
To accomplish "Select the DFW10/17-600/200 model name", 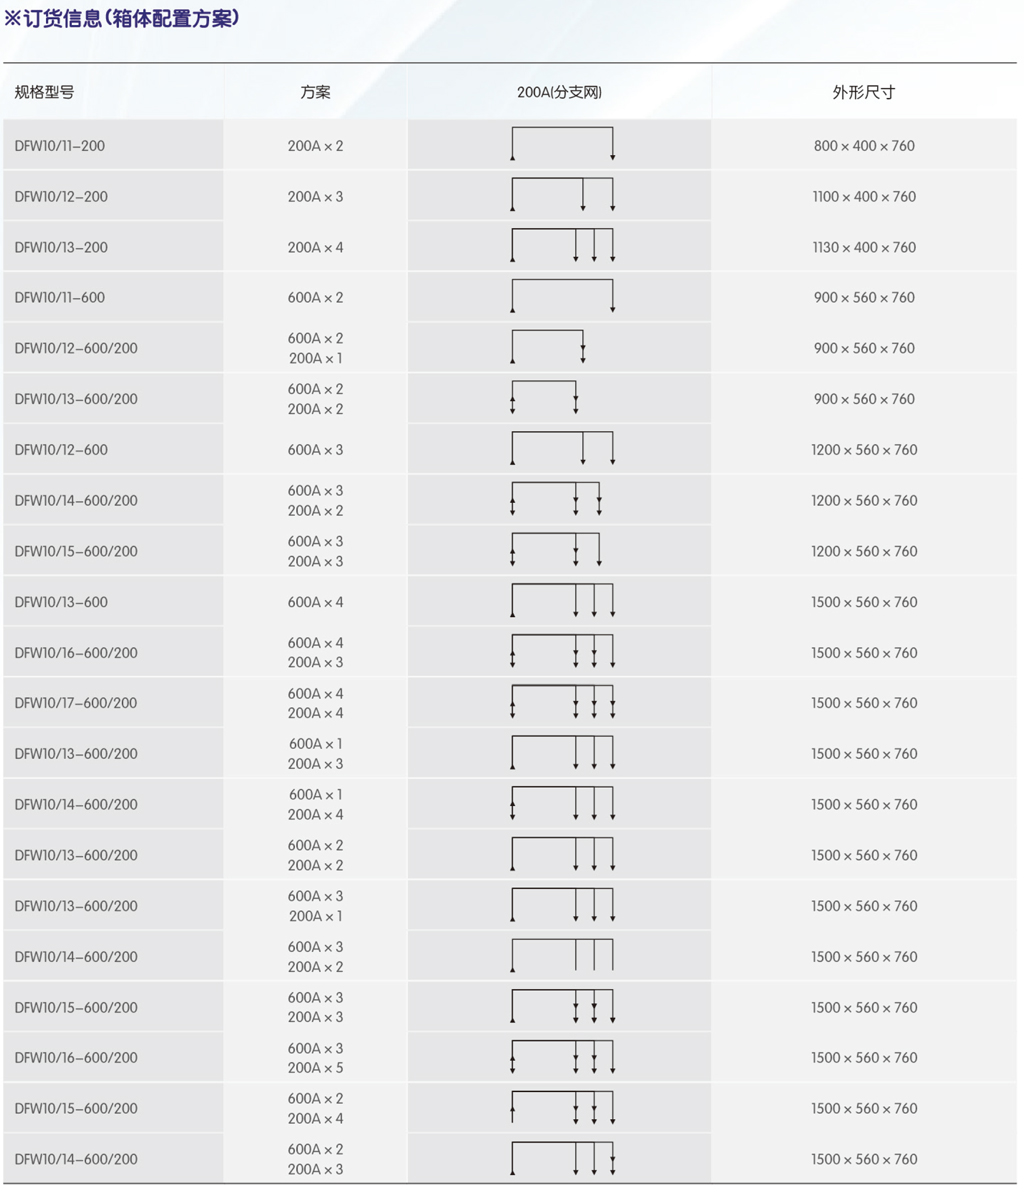I will (x=76, y=703).
